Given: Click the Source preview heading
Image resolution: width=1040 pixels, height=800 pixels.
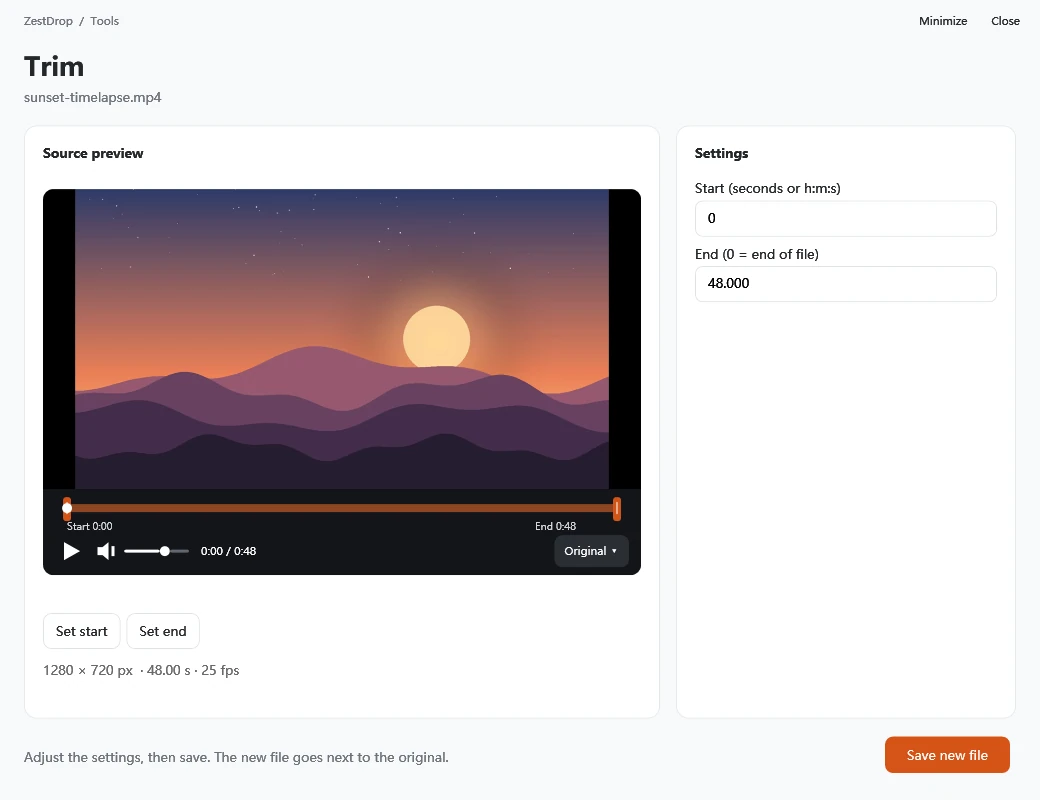Looking at the screenshot, I should point(93,153).
